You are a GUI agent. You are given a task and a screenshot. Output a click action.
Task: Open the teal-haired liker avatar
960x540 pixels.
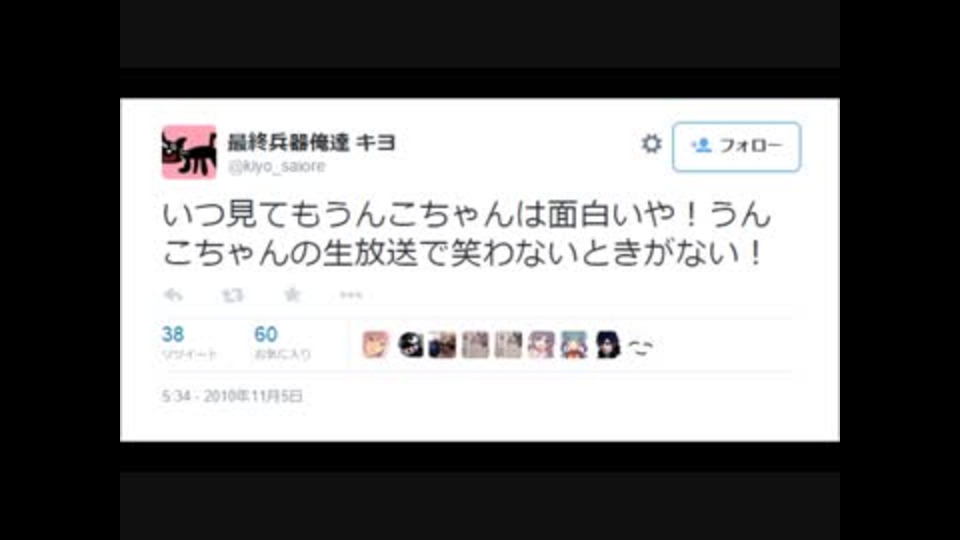[574, 345]
